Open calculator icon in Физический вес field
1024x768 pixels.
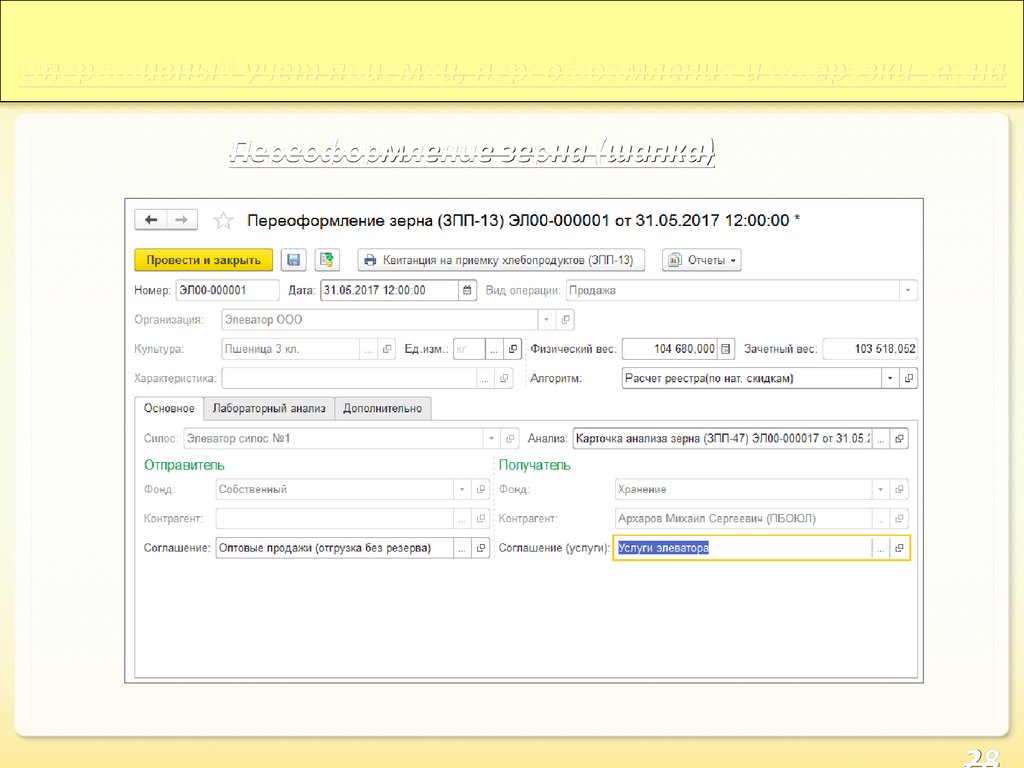(726, 349)
